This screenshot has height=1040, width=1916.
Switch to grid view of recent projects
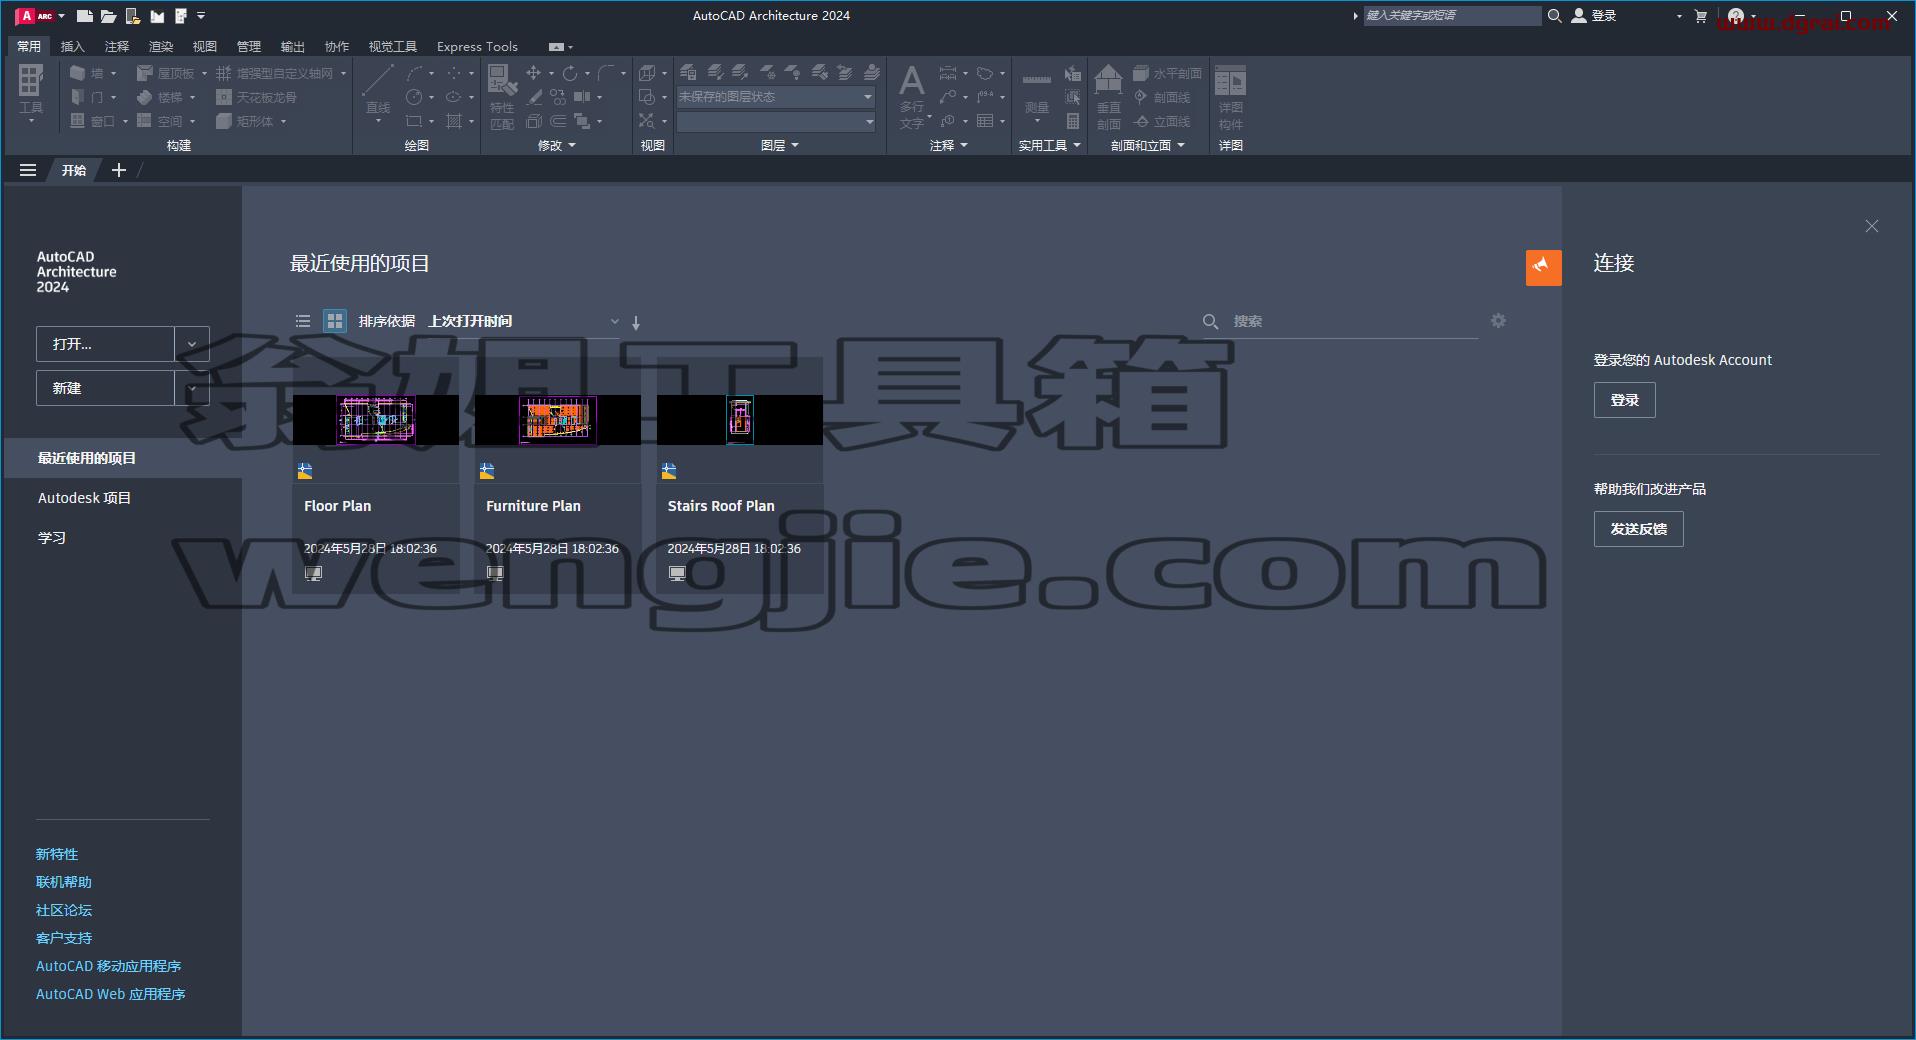[x=335, y=321]
